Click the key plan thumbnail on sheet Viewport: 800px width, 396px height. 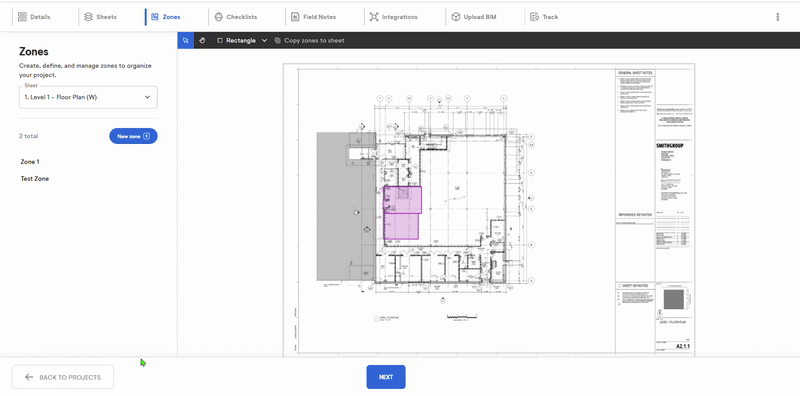(x=673, y=300)
